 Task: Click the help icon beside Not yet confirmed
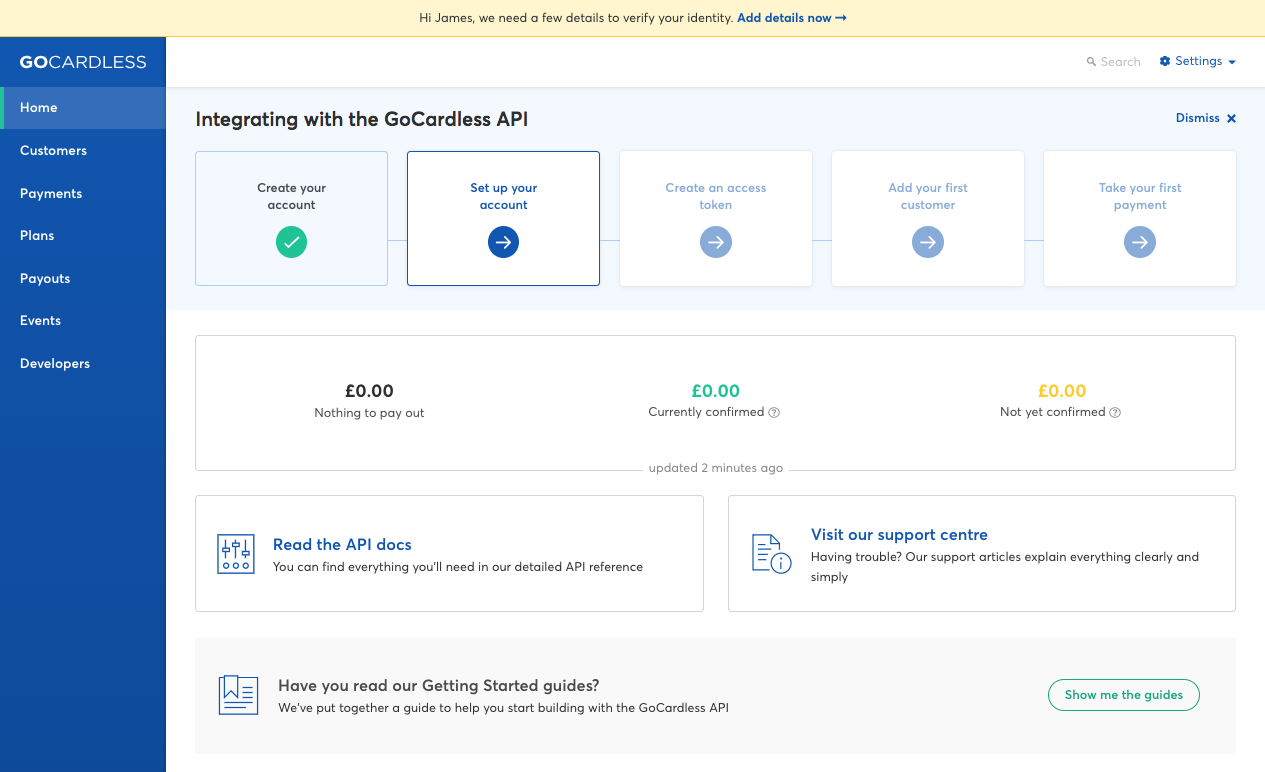click(x=1115, y=412)
